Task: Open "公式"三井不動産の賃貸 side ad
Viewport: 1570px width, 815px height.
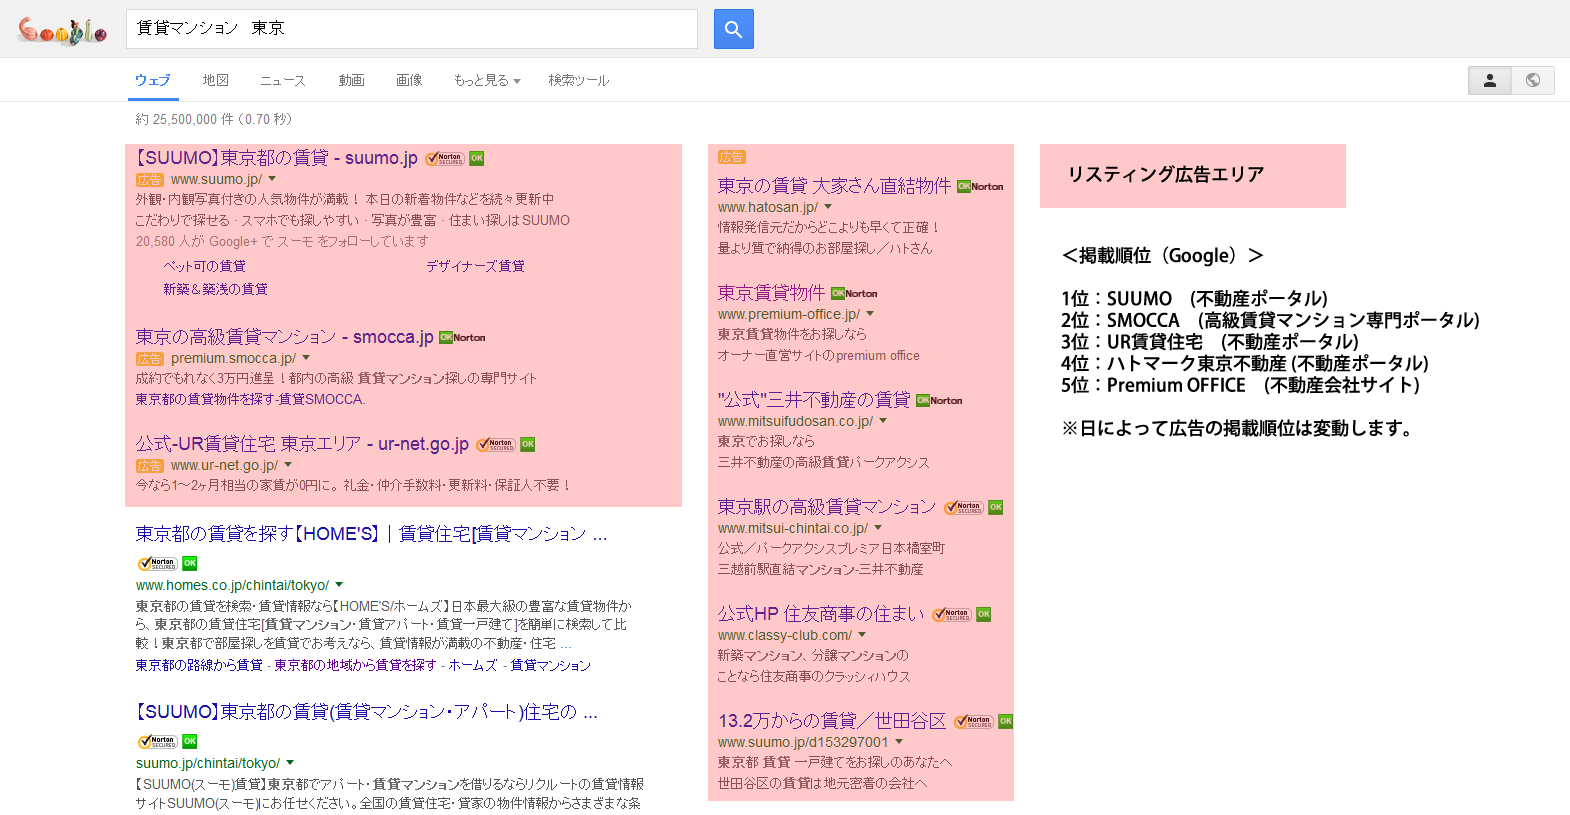Action: pos(814,400)
